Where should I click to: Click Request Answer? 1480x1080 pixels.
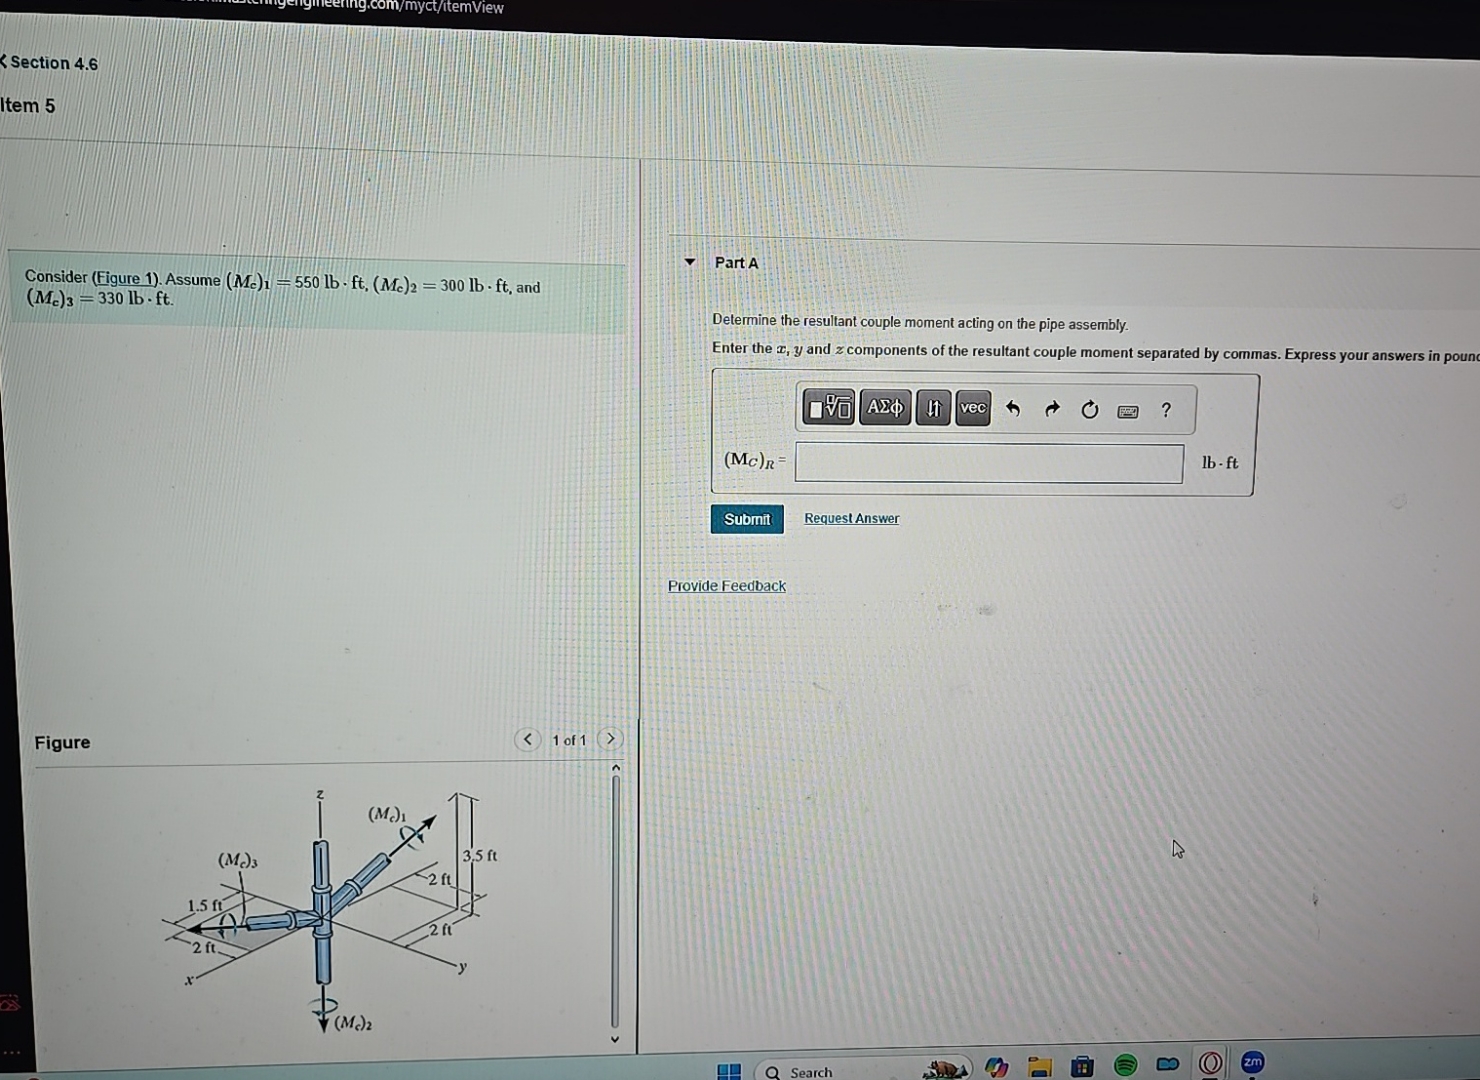[851, 518]
